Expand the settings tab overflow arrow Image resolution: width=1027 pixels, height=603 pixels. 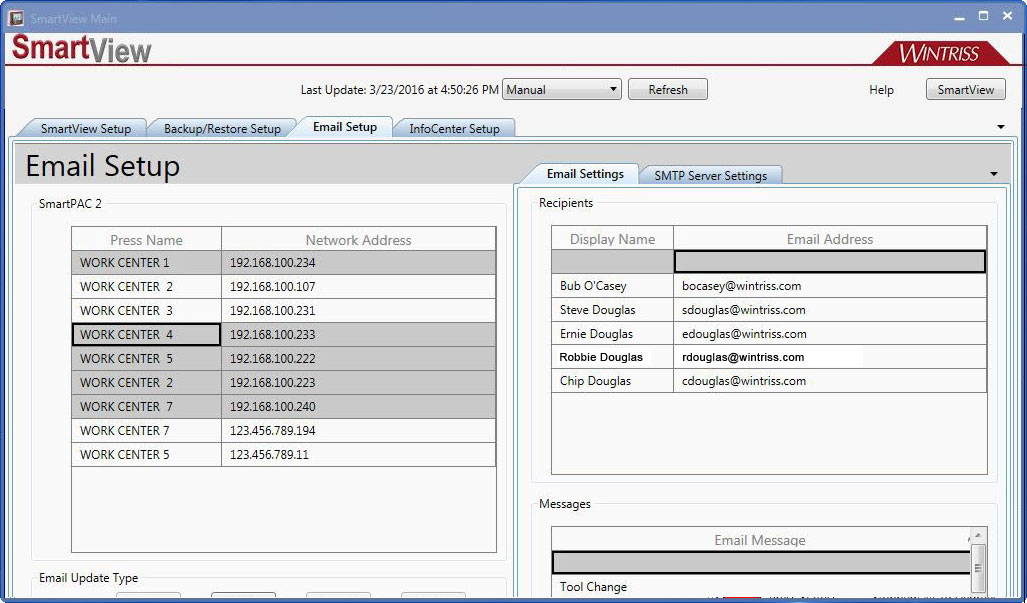994,174
